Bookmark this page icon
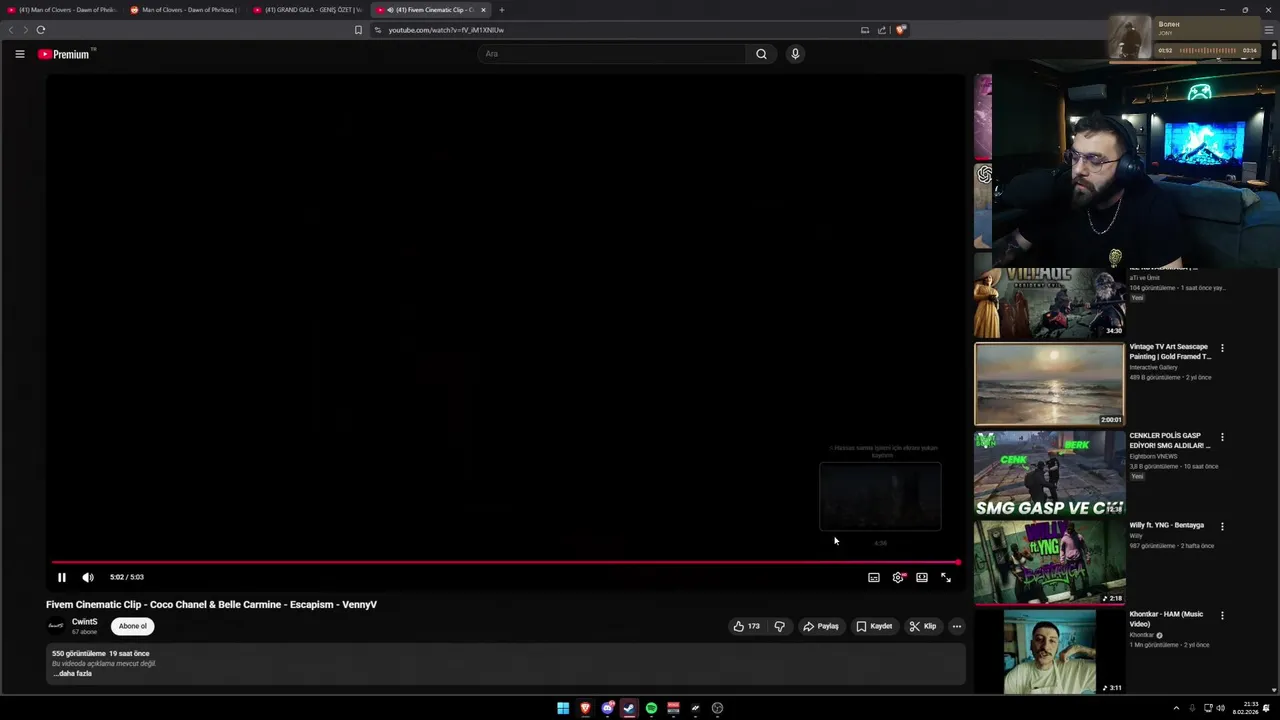1280x720 pixels. [x=358, y=30]
